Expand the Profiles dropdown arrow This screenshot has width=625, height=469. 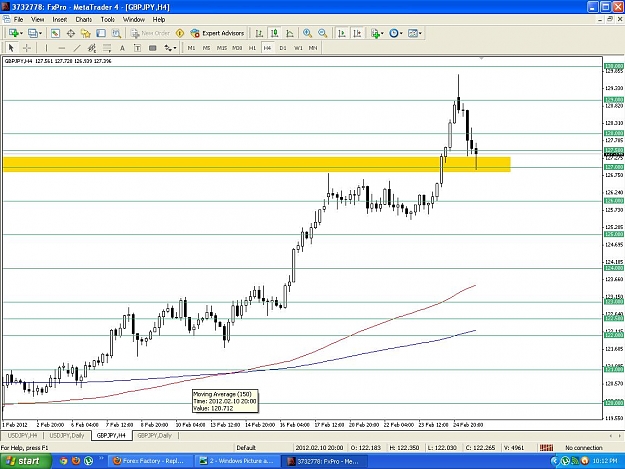[40, 33]
